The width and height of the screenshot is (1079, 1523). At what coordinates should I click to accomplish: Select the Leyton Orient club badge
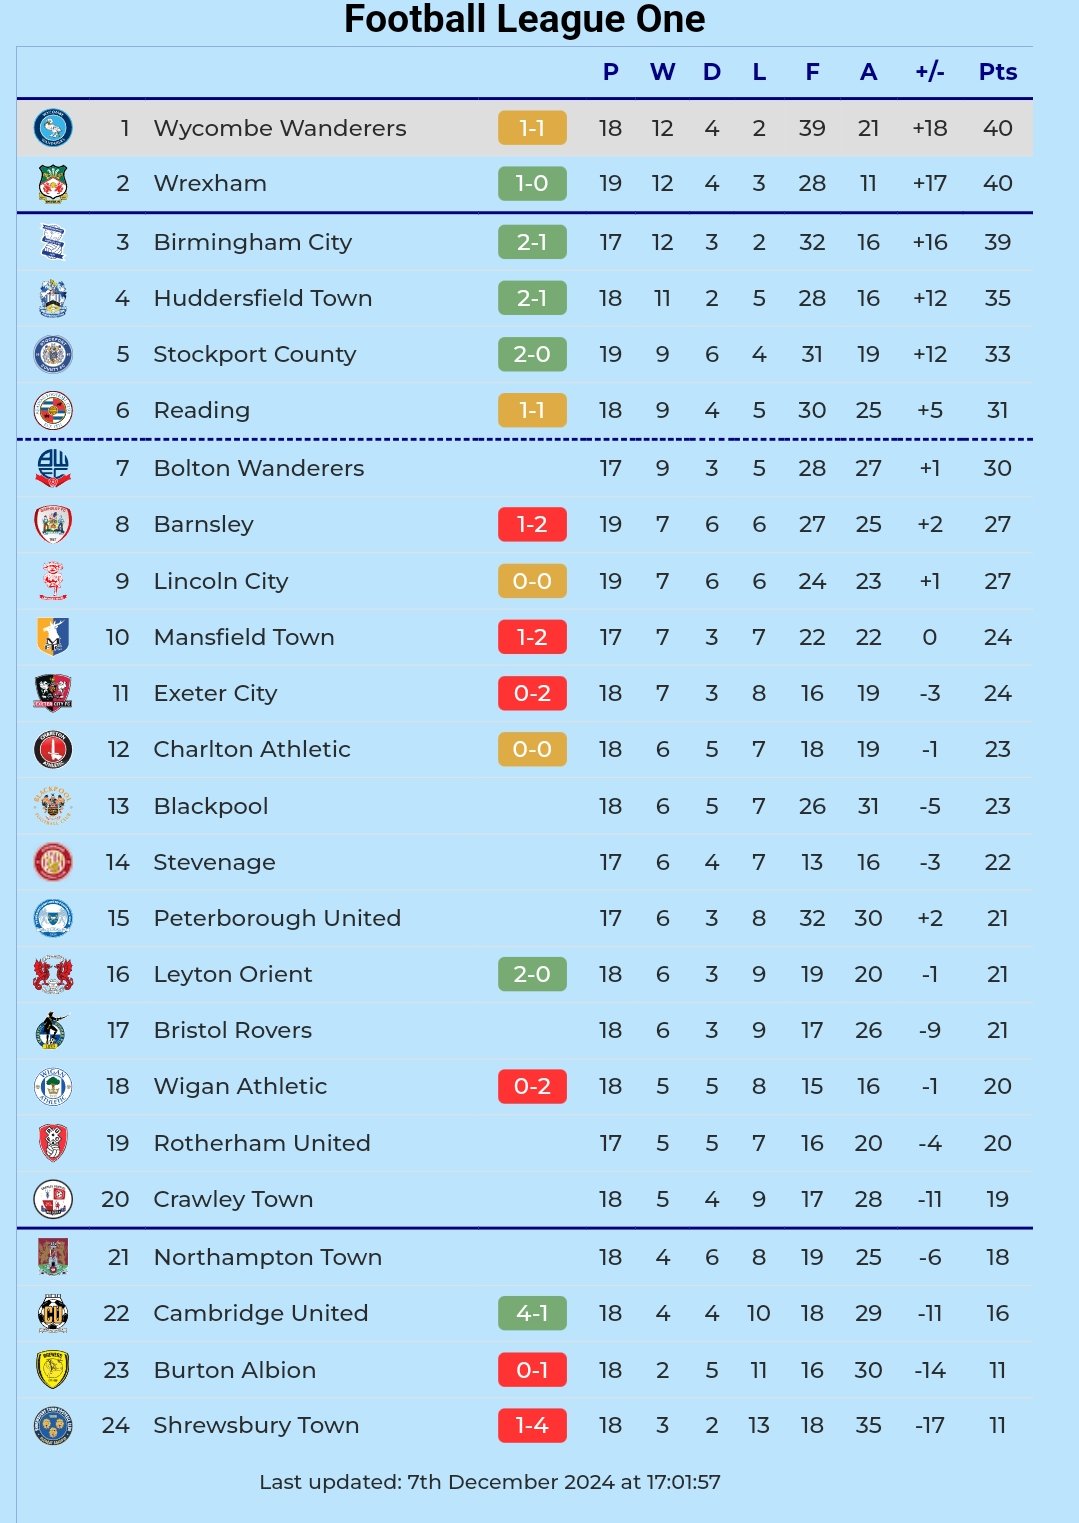pyautogui.click(x=53, y=974)
